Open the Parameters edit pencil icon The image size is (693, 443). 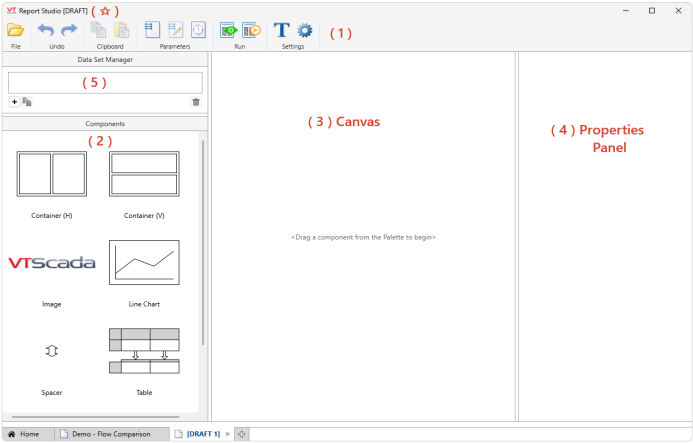[175, 30]
